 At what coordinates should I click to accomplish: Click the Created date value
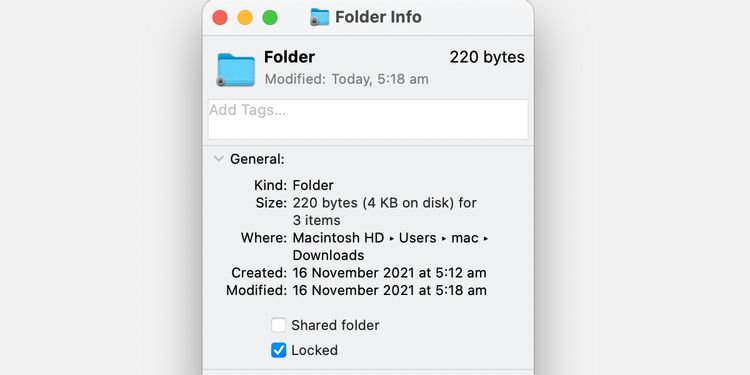[x=389, y=273]
